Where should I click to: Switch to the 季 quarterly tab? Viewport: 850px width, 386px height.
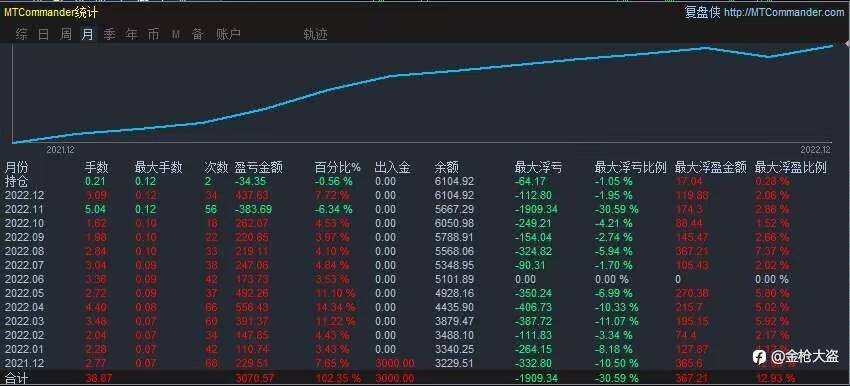110,35
